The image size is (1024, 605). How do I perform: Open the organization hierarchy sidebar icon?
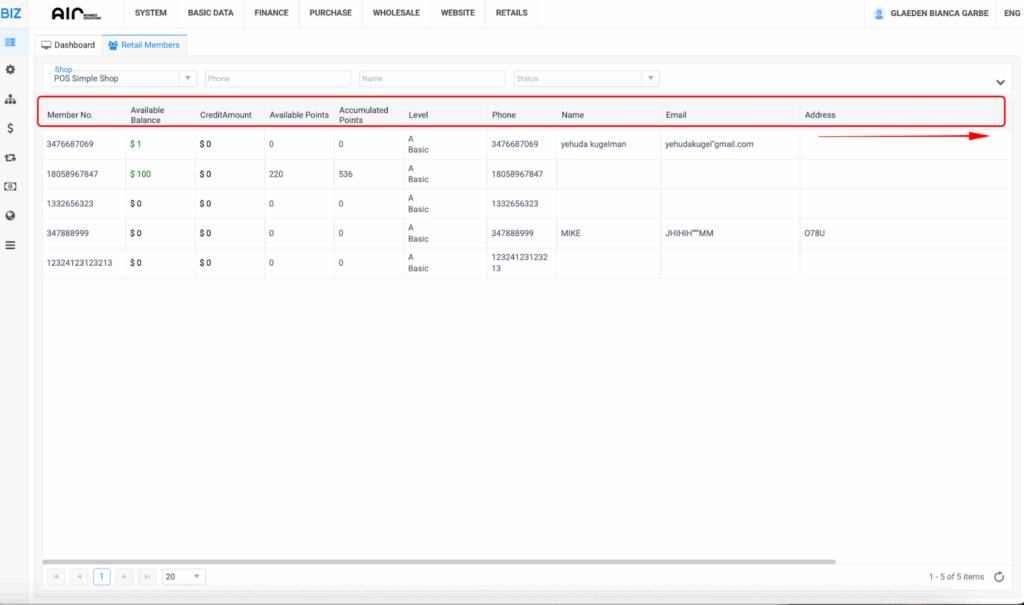tap(10, 99)
